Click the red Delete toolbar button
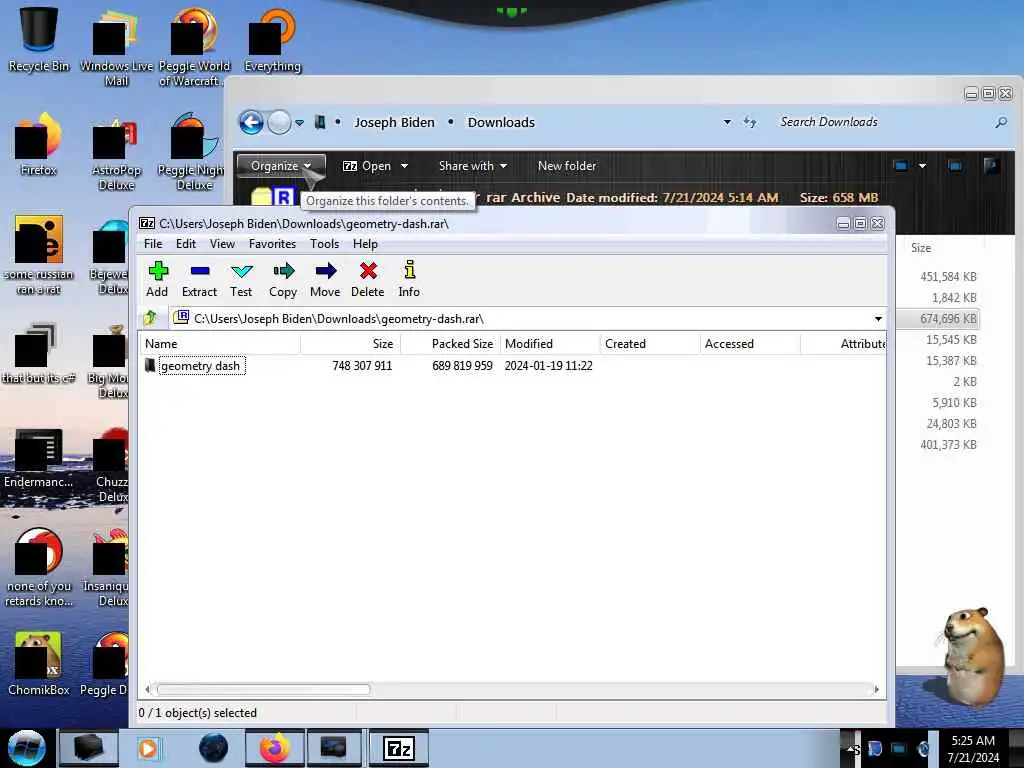The width and height of the screenshot is (1024, 768). click(x=368, y=280)
